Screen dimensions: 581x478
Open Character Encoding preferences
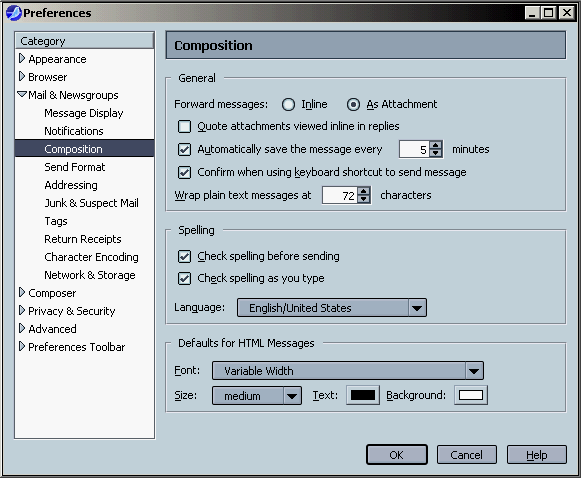click(91, 257)
